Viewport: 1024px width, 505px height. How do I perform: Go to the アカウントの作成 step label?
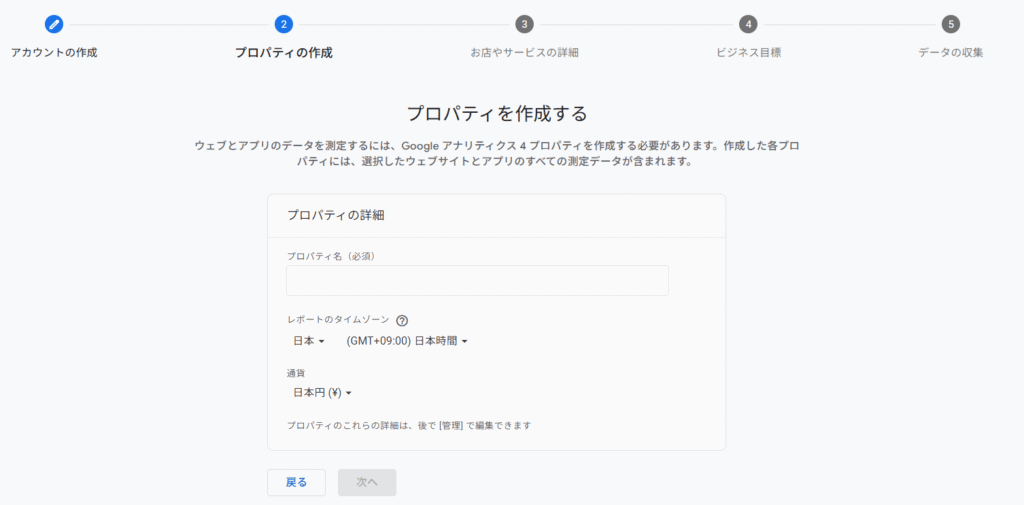pos(54,52)
